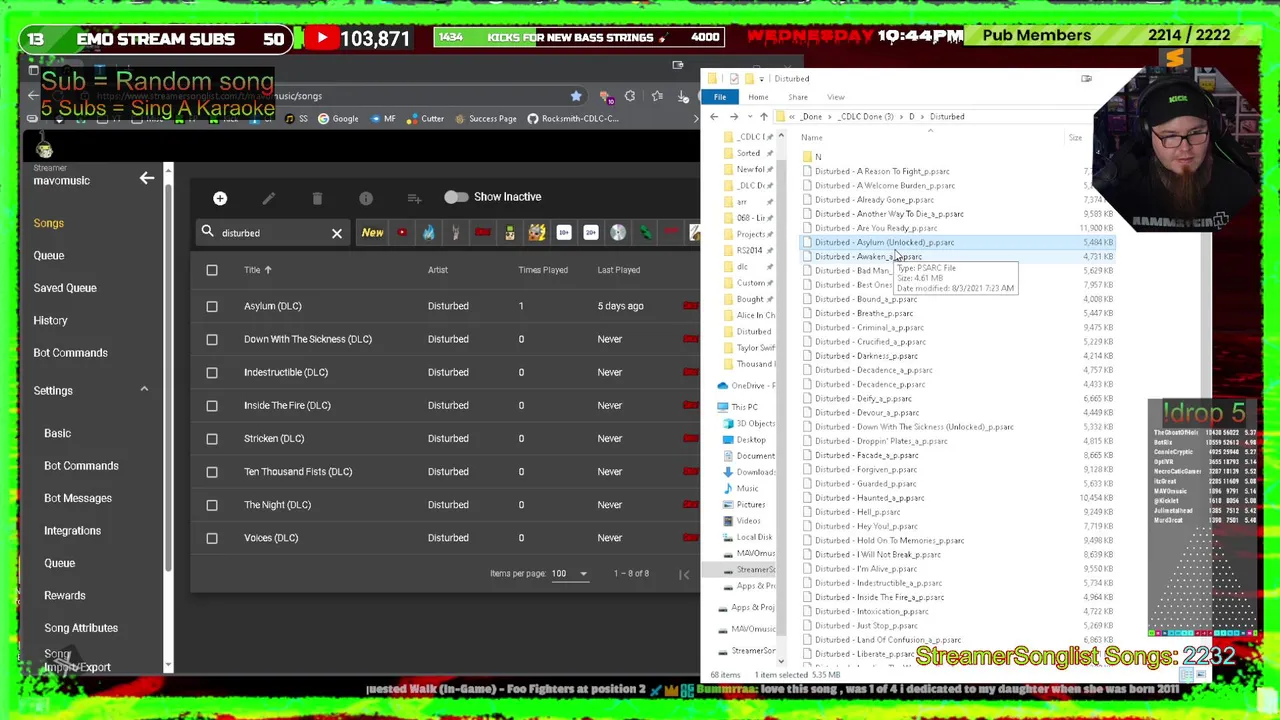The height and width of the screenshot is (720, 1280).
Task: Open the Explorer View tab
Action: [x=836, y=97]
